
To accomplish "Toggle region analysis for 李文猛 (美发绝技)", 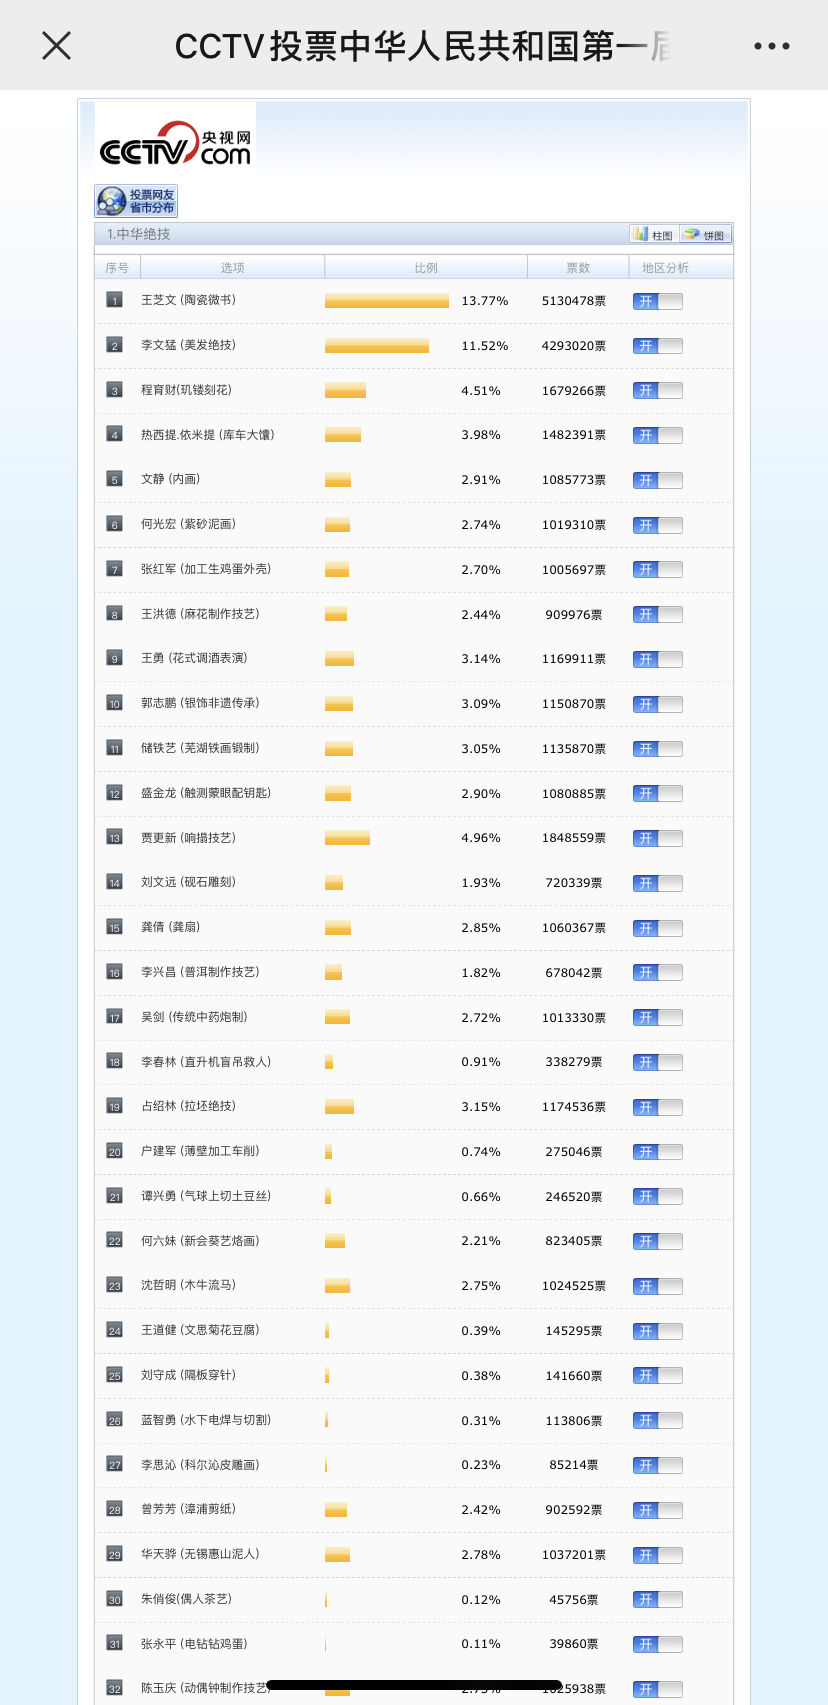I will coord(658,346).
